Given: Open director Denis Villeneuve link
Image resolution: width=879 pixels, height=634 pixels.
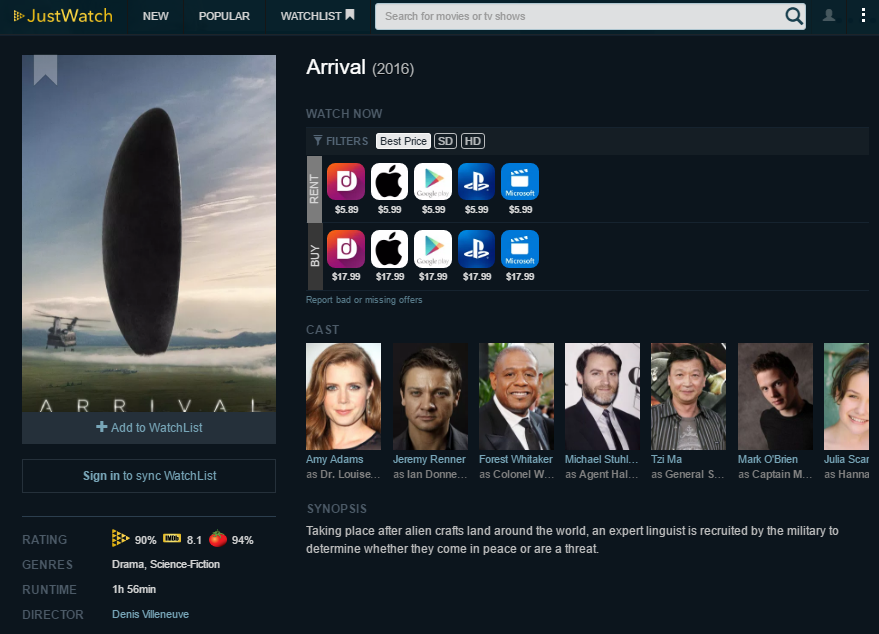Looking at the screenshot, I should (x=150, y=614).
